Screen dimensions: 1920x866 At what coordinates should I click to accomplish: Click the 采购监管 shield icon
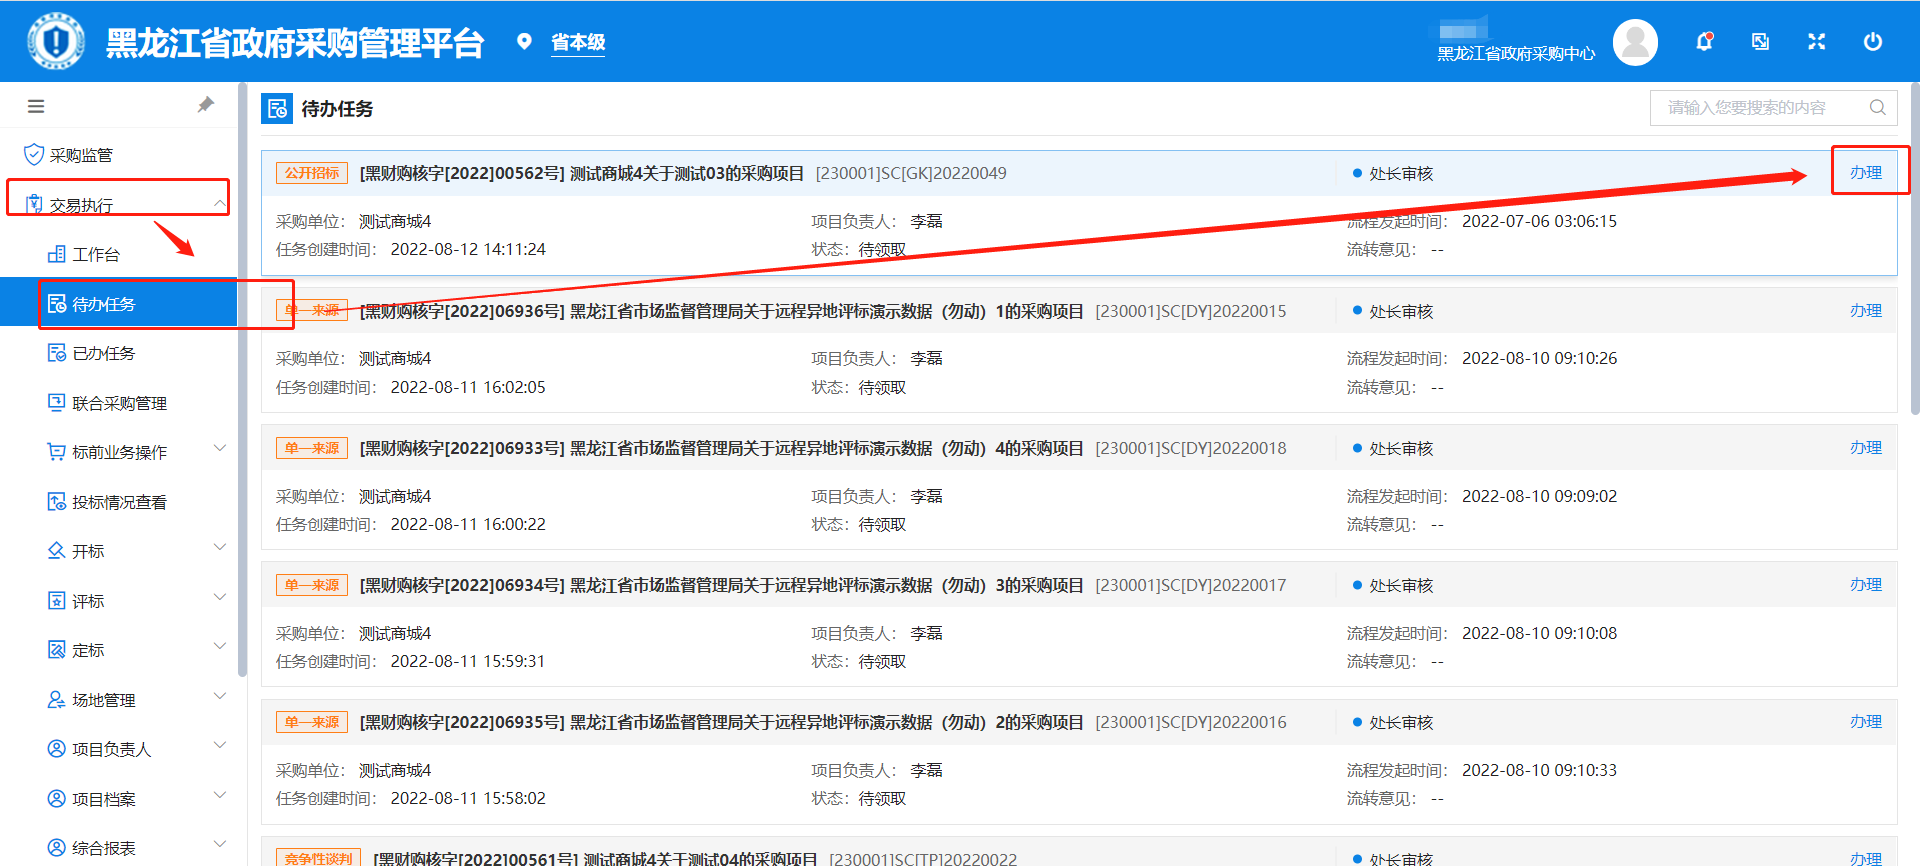click(33, 154)
